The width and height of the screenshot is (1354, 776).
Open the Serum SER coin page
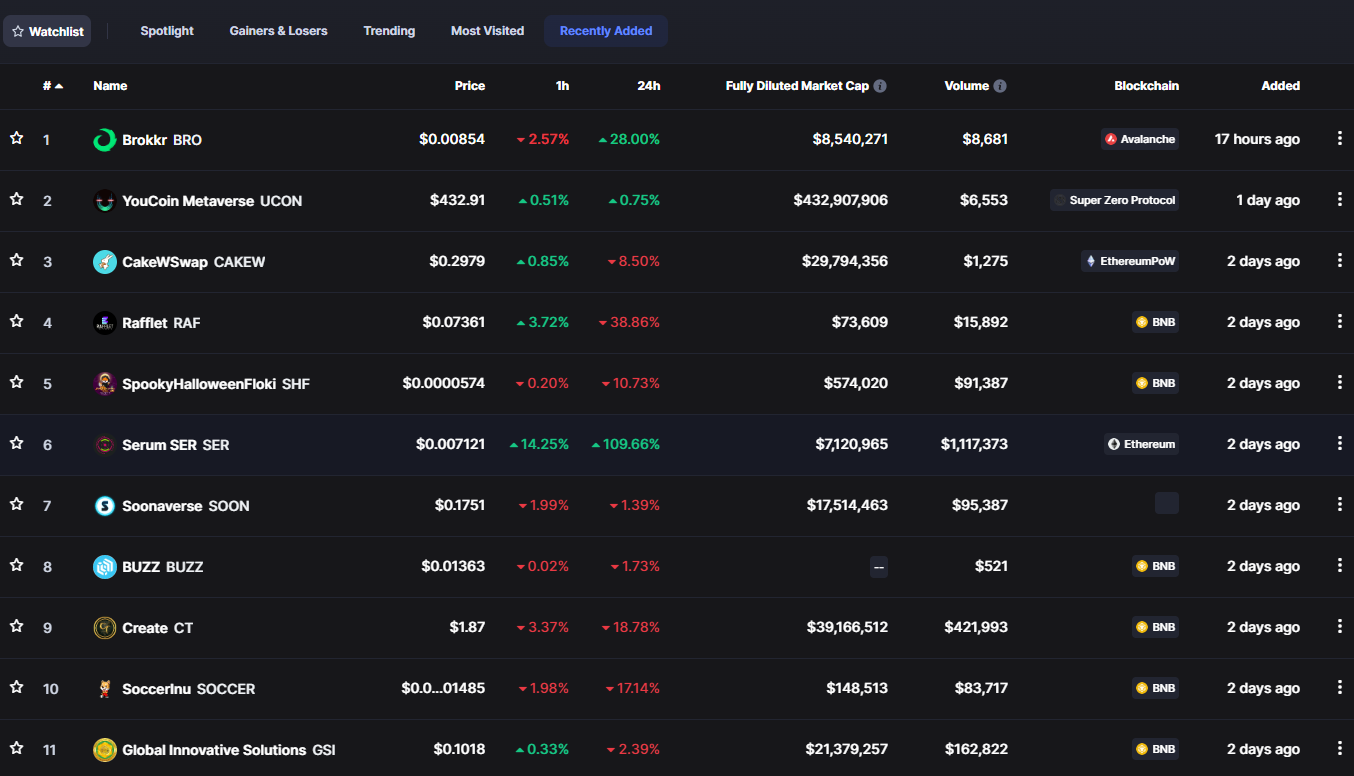(x=162, y=445)
